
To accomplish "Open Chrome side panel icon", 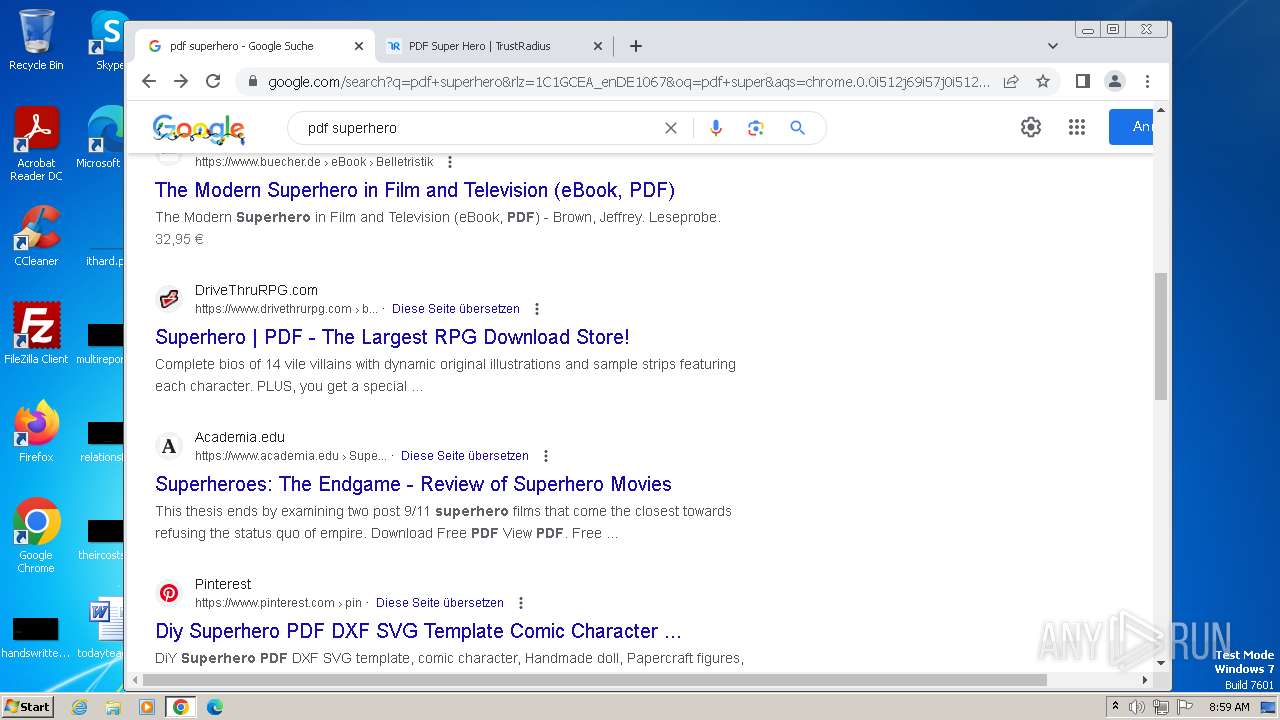I will pyautogui.click(x=1082, y=81).
